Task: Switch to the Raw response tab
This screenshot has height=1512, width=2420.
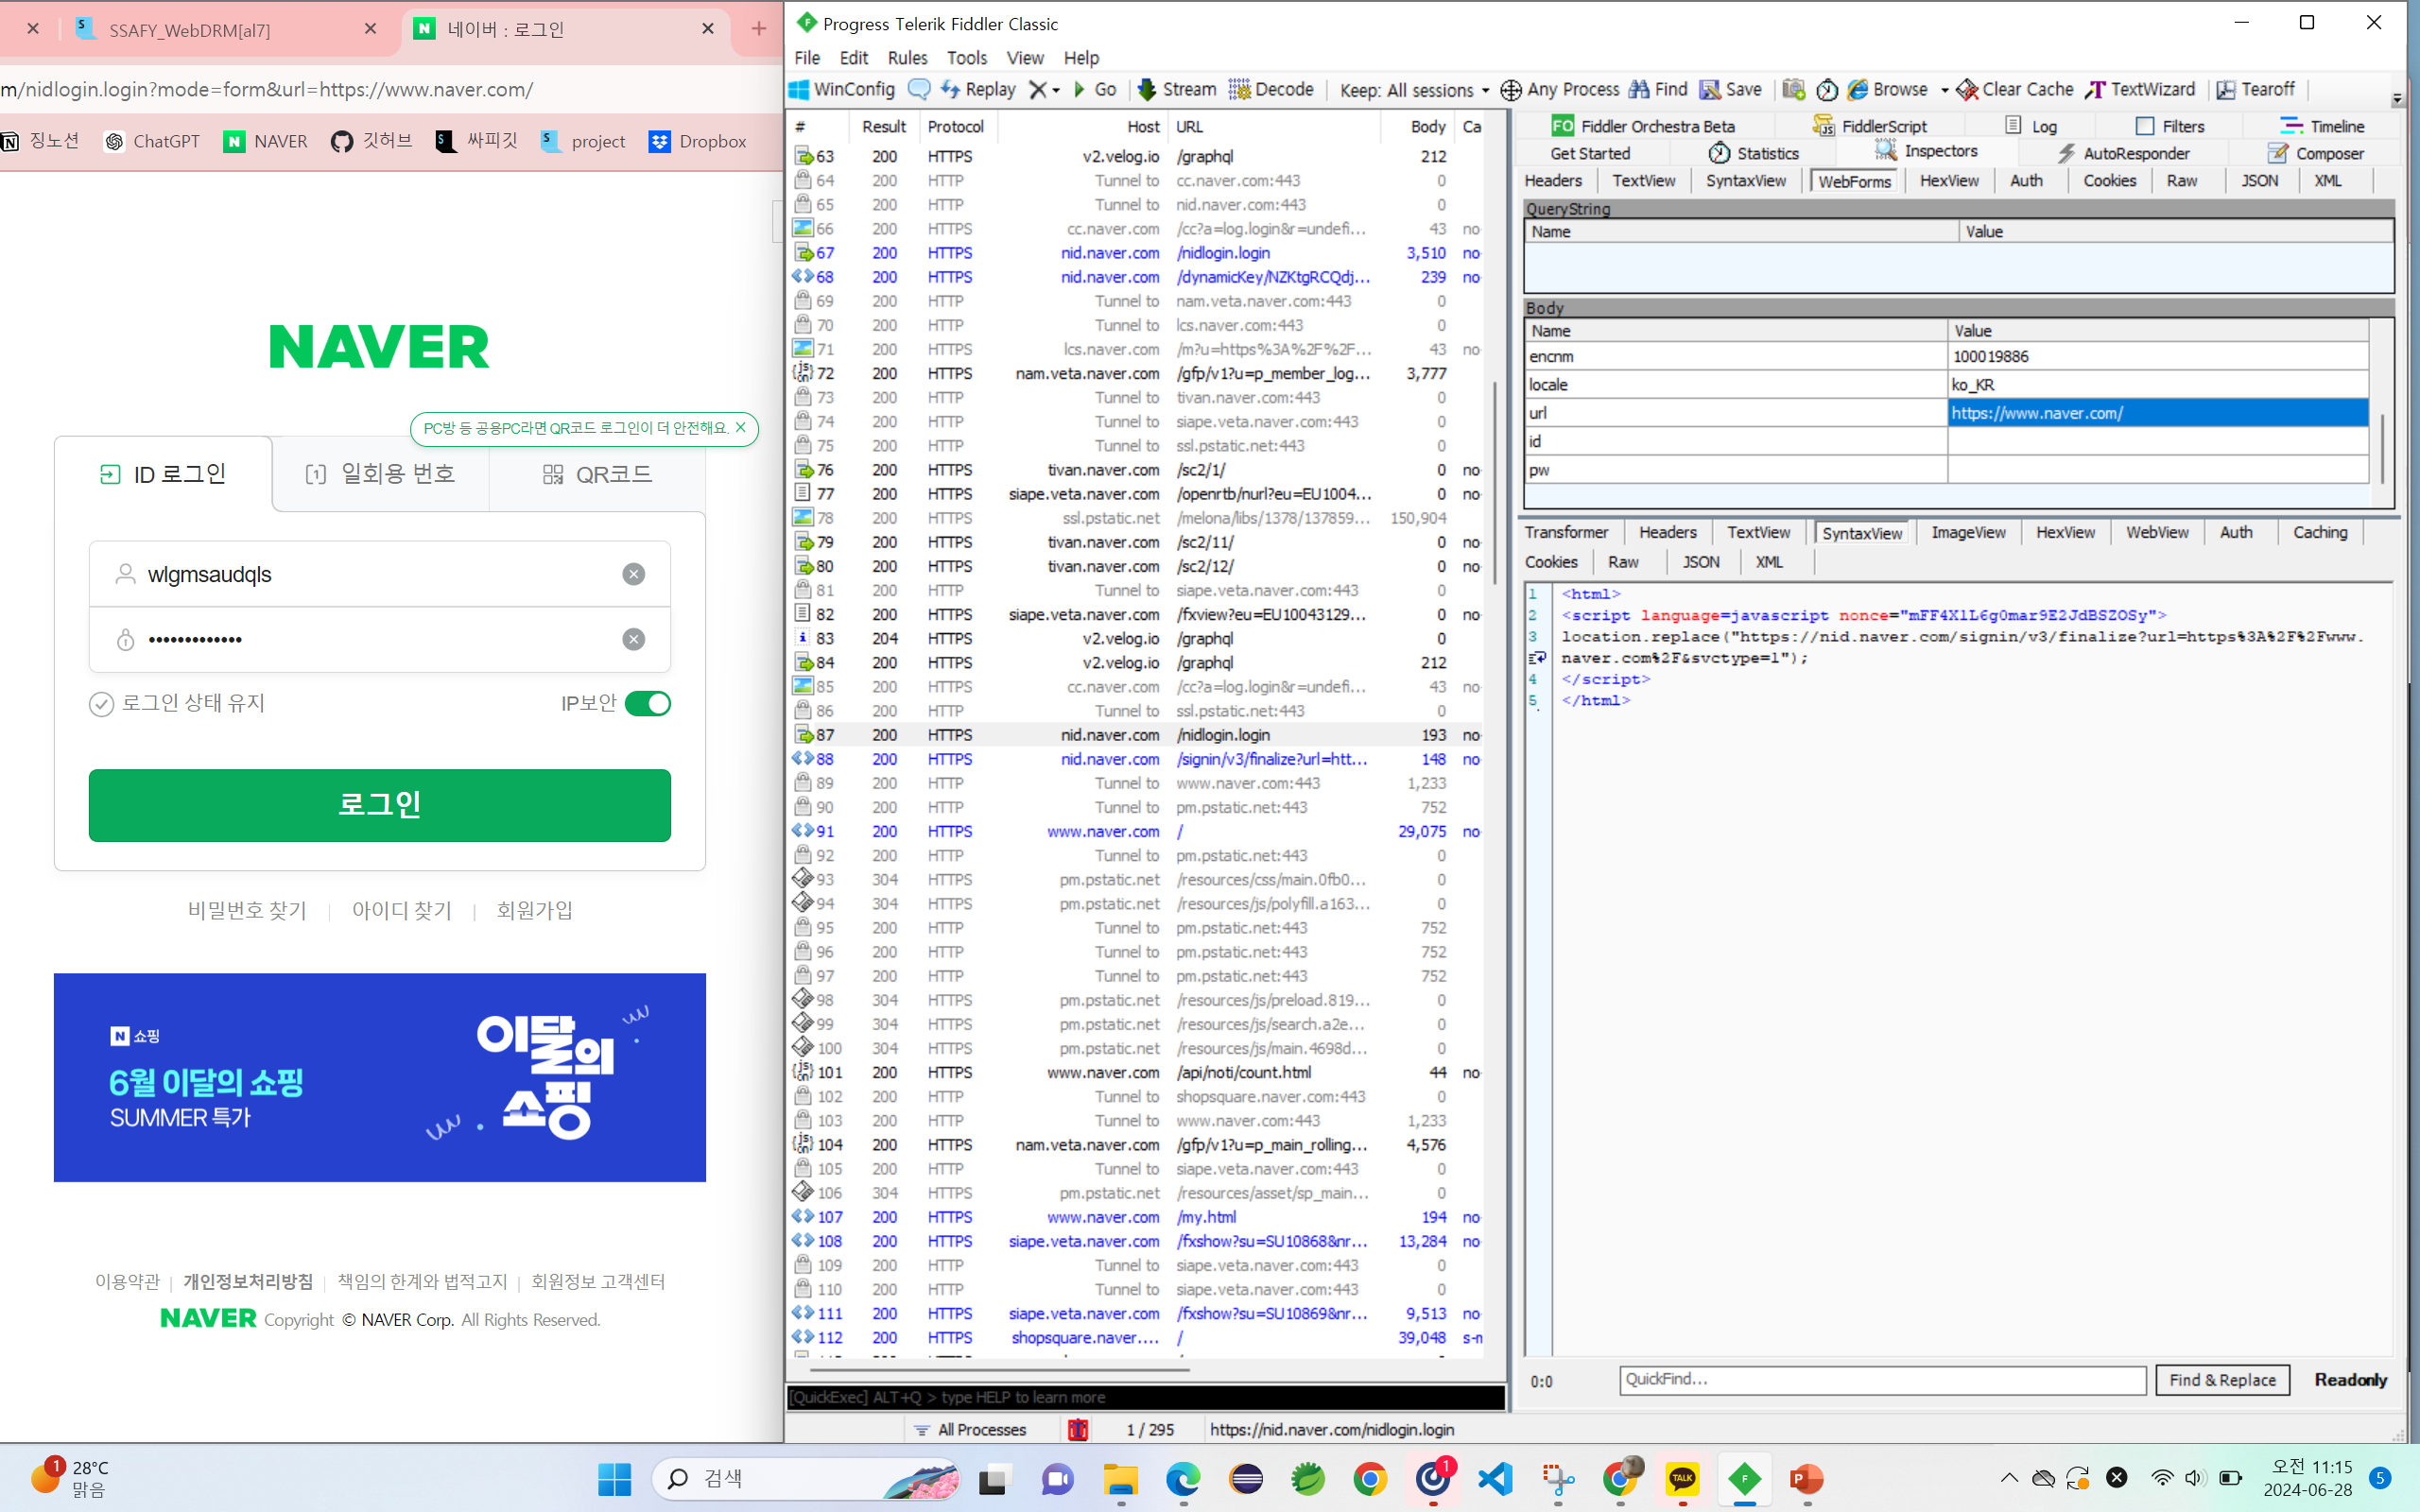Action: pyautogui.click(x=1622, y=562)
